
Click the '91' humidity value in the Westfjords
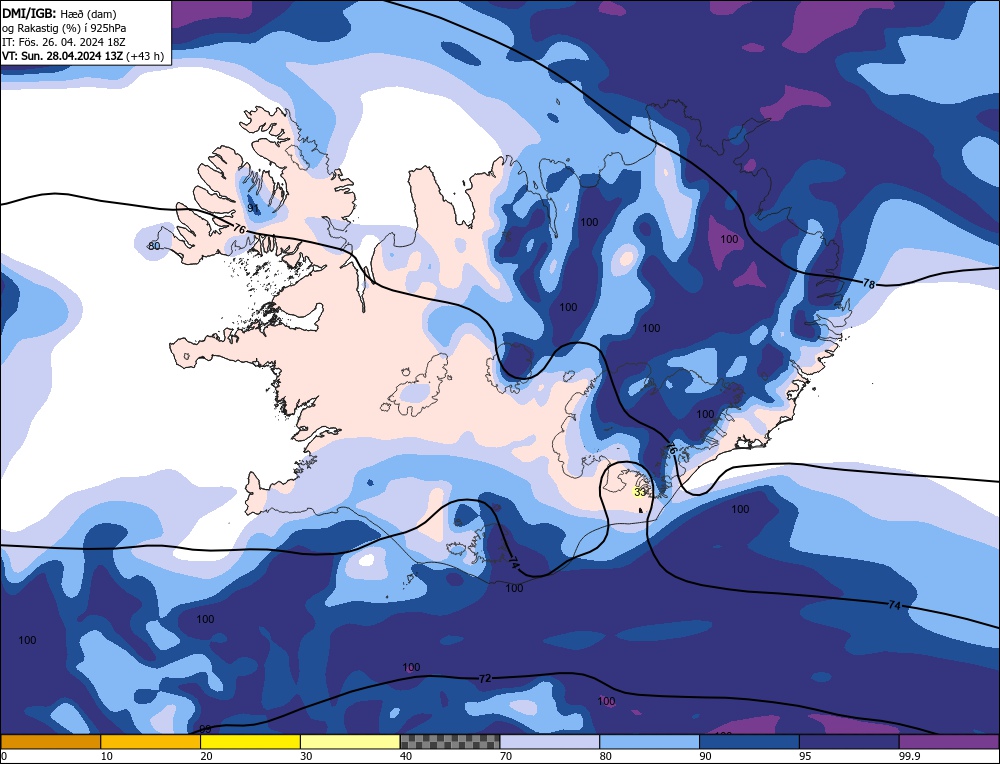tap(253, 208)
